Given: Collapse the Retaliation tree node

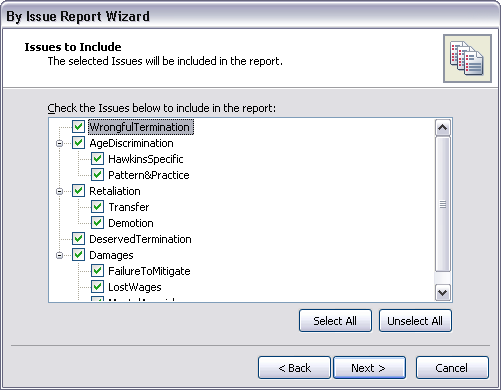Looking at the screenshot, I should 59,191.
